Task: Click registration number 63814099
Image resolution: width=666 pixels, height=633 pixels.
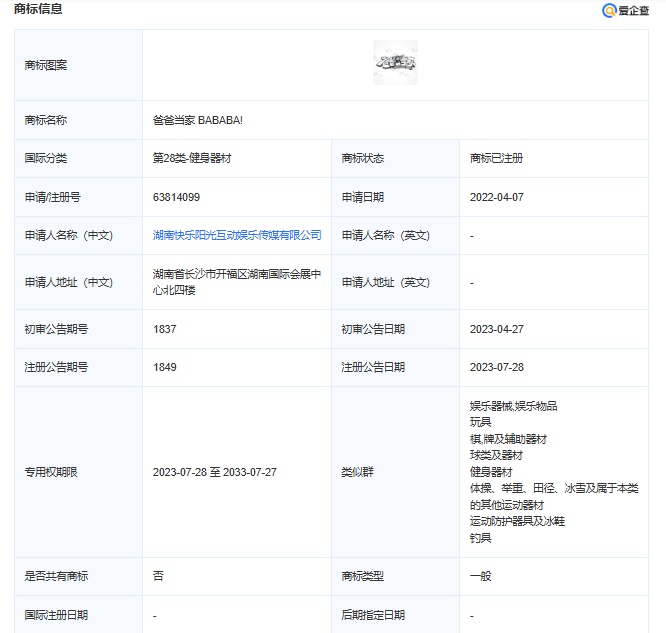Action: [x=176, y=197]
